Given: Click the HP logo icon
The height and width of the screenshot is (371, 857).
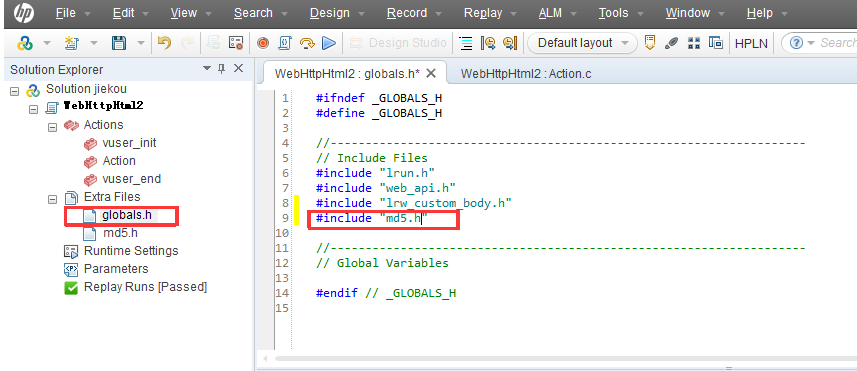Looking at the screenshot, I should tap(24, 13).
